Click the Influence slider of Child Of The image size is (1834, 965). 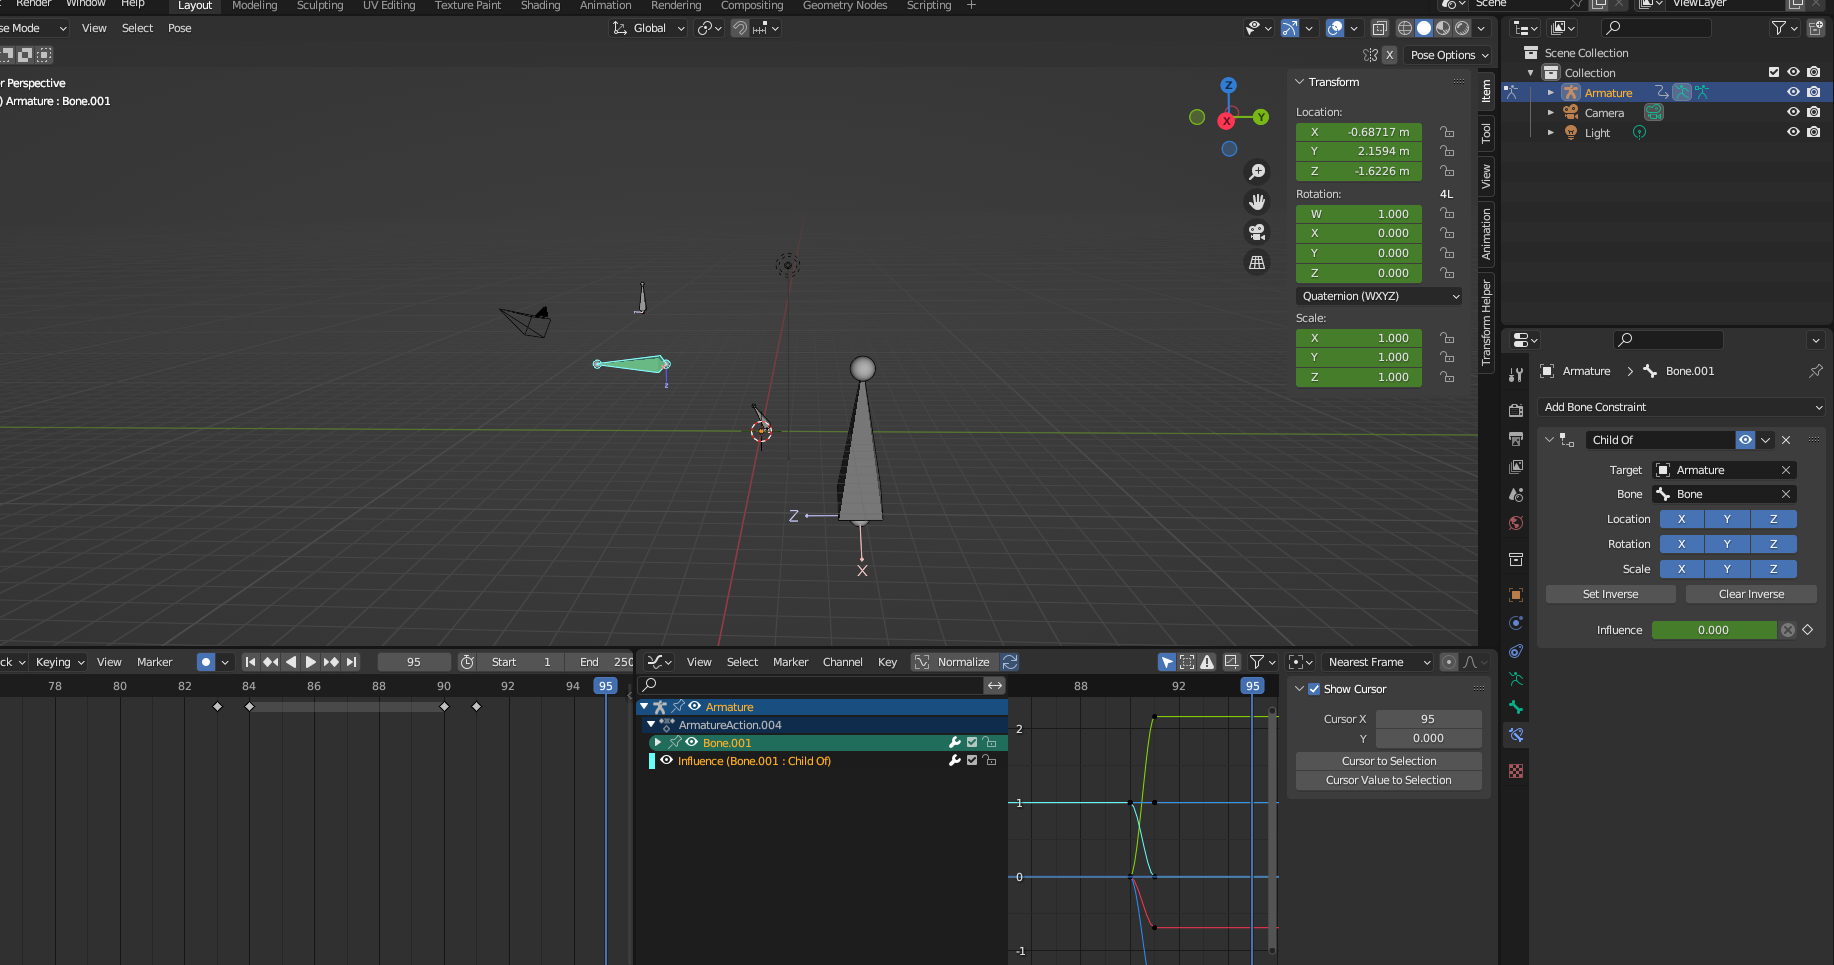1714,630
